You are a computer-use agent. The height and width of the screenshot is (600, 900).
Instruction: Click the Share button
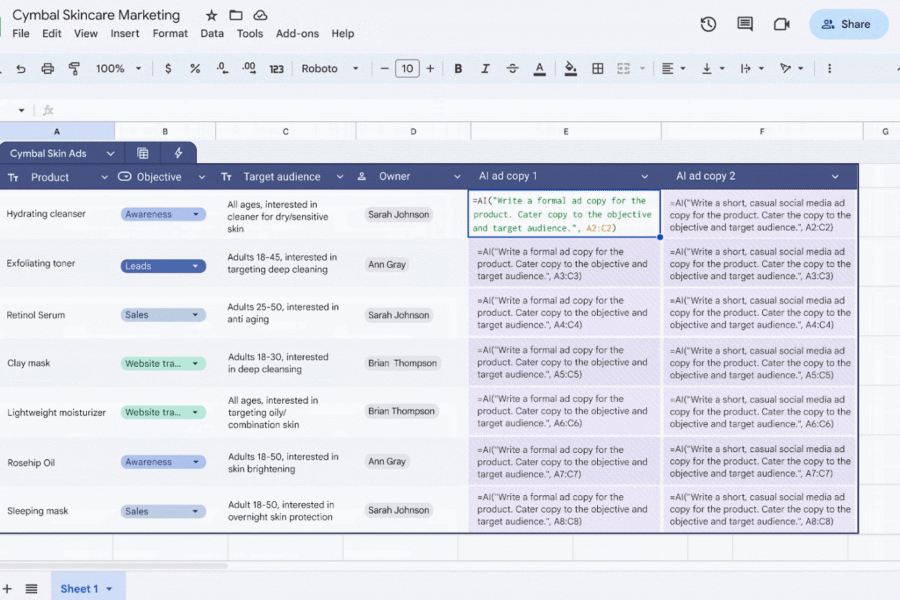point(848,24)
